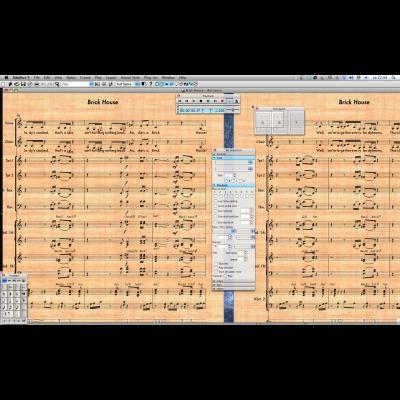The width and height of the screenshot is (400, 400).
Task: Click the text Size field in Properties
Action: pyautogui.click(x=228, y=176)
